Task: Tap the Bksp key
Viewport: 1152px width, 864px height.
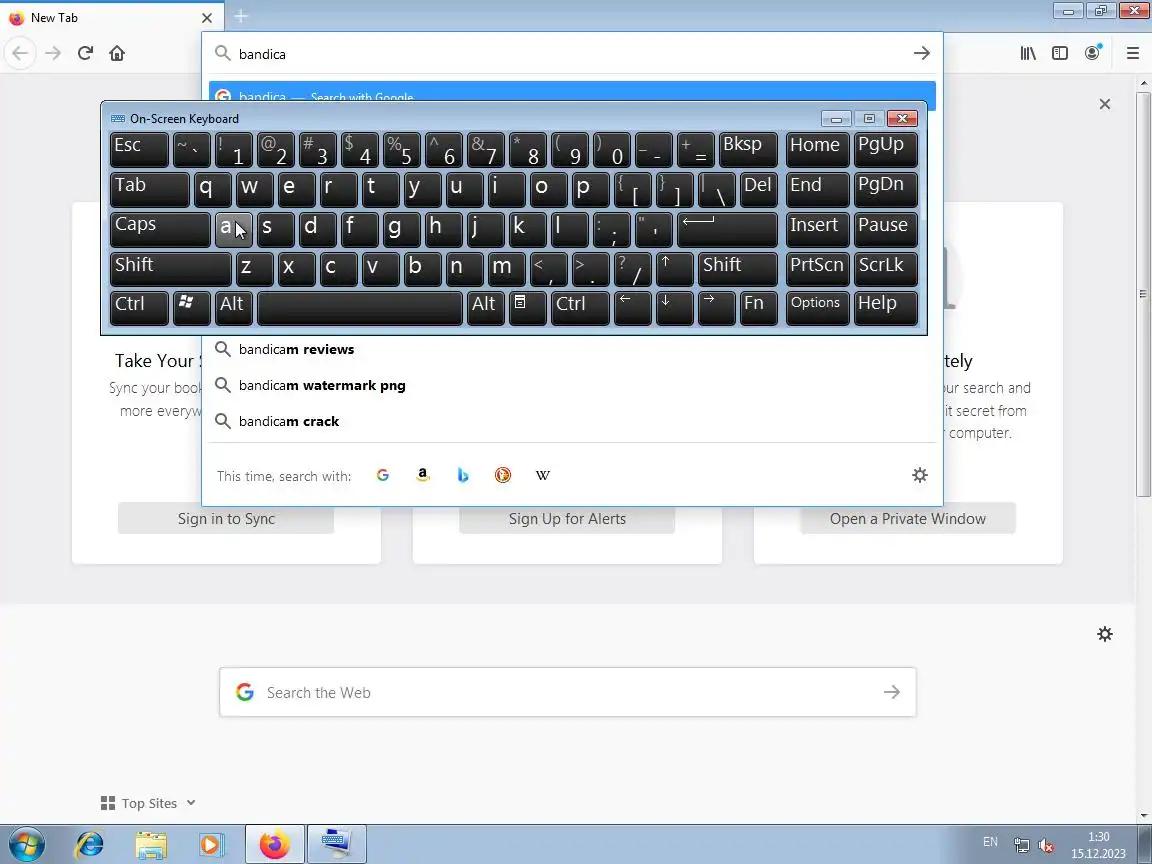Action: (748, 150)
